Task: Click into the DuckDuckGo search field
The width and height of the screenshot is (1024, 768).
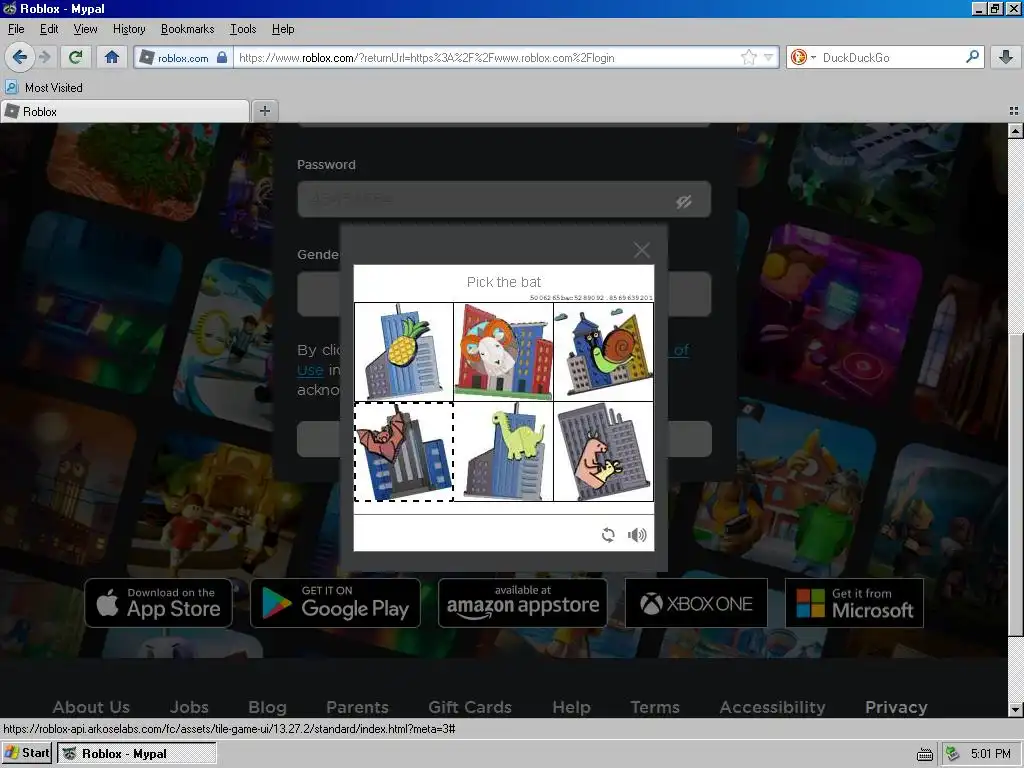Action: tap(891, 57)
